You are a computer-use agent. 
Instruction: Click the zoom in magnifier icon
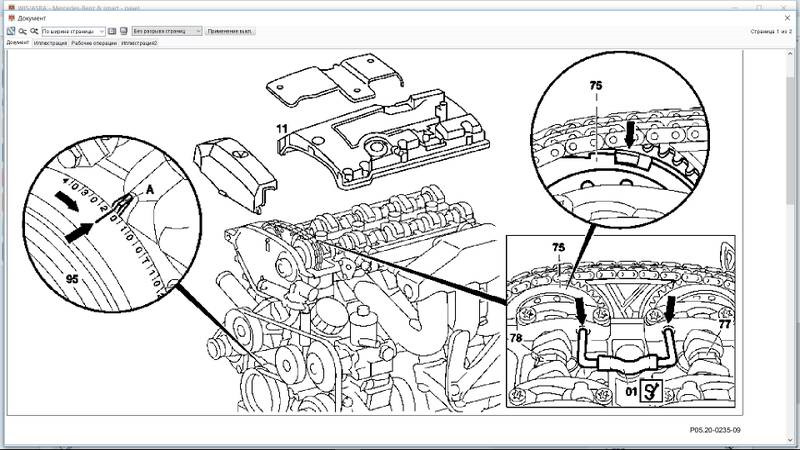(x=34, y=31)
